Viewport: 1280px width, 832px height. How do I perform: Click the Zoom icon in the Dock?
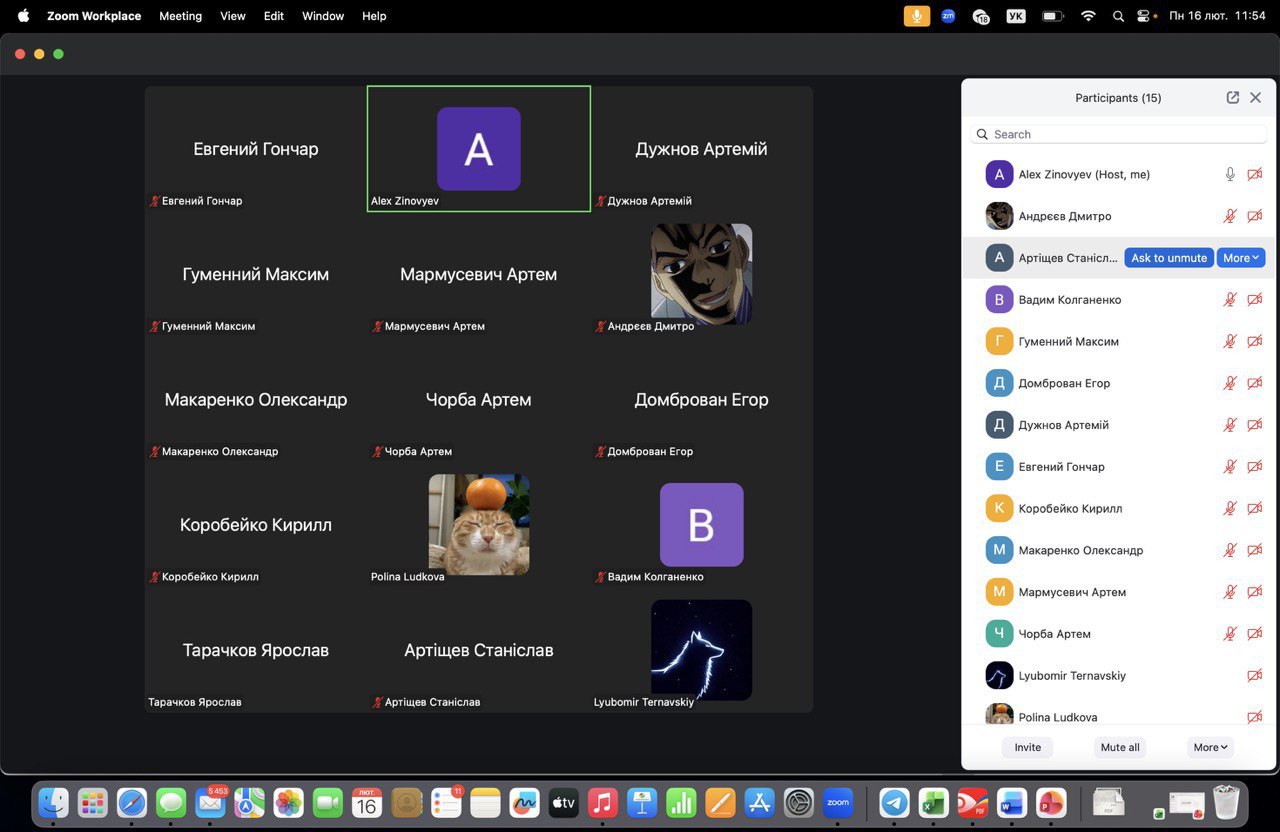coord(838,802)
